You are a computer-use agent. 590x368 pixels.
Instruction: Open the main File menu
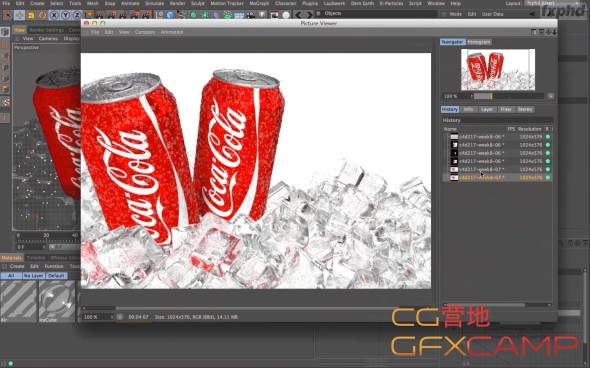(6, 3)
